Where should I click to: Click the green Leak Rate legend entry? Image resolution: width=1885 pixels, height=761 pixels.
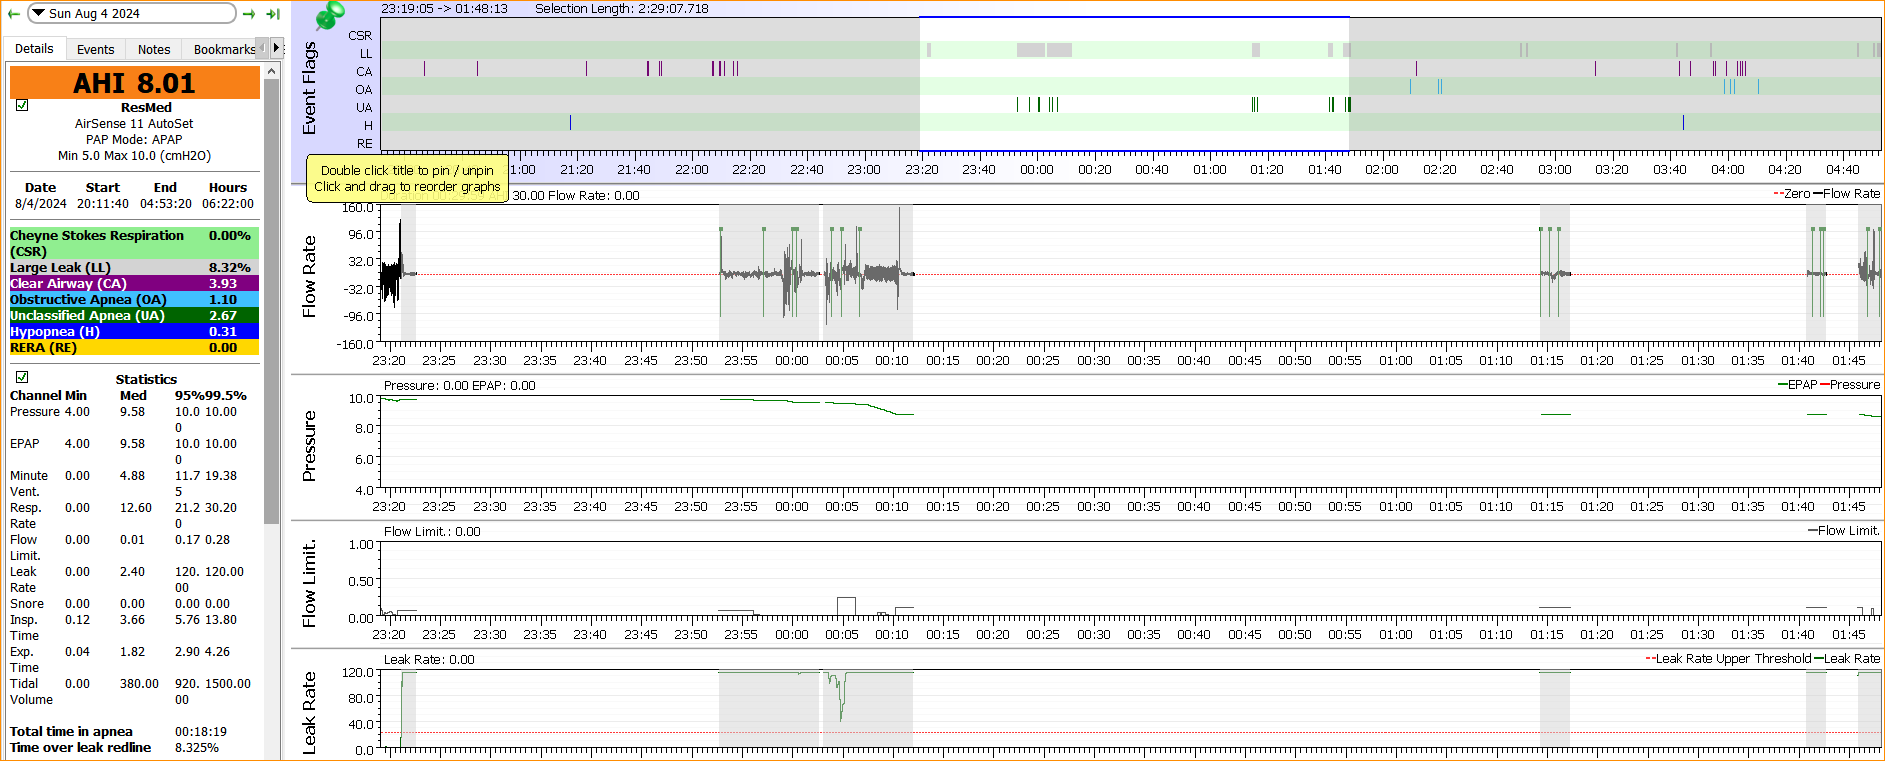(1847, 659)
